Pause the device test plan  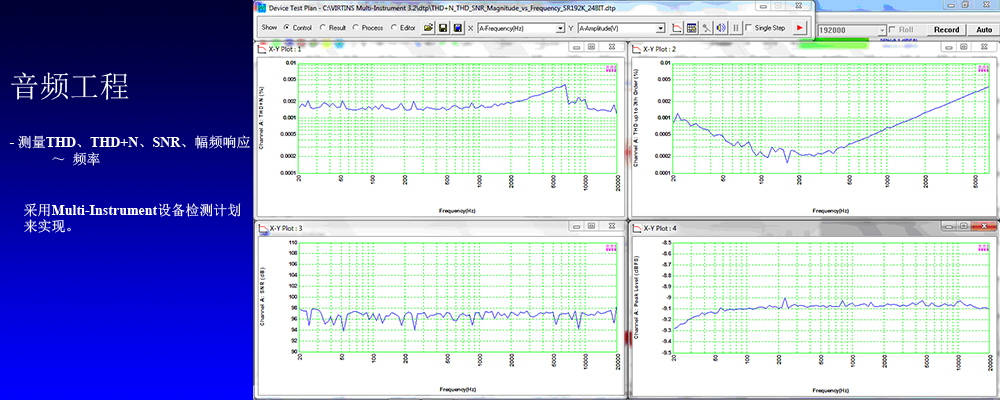(x=736, y=28)
